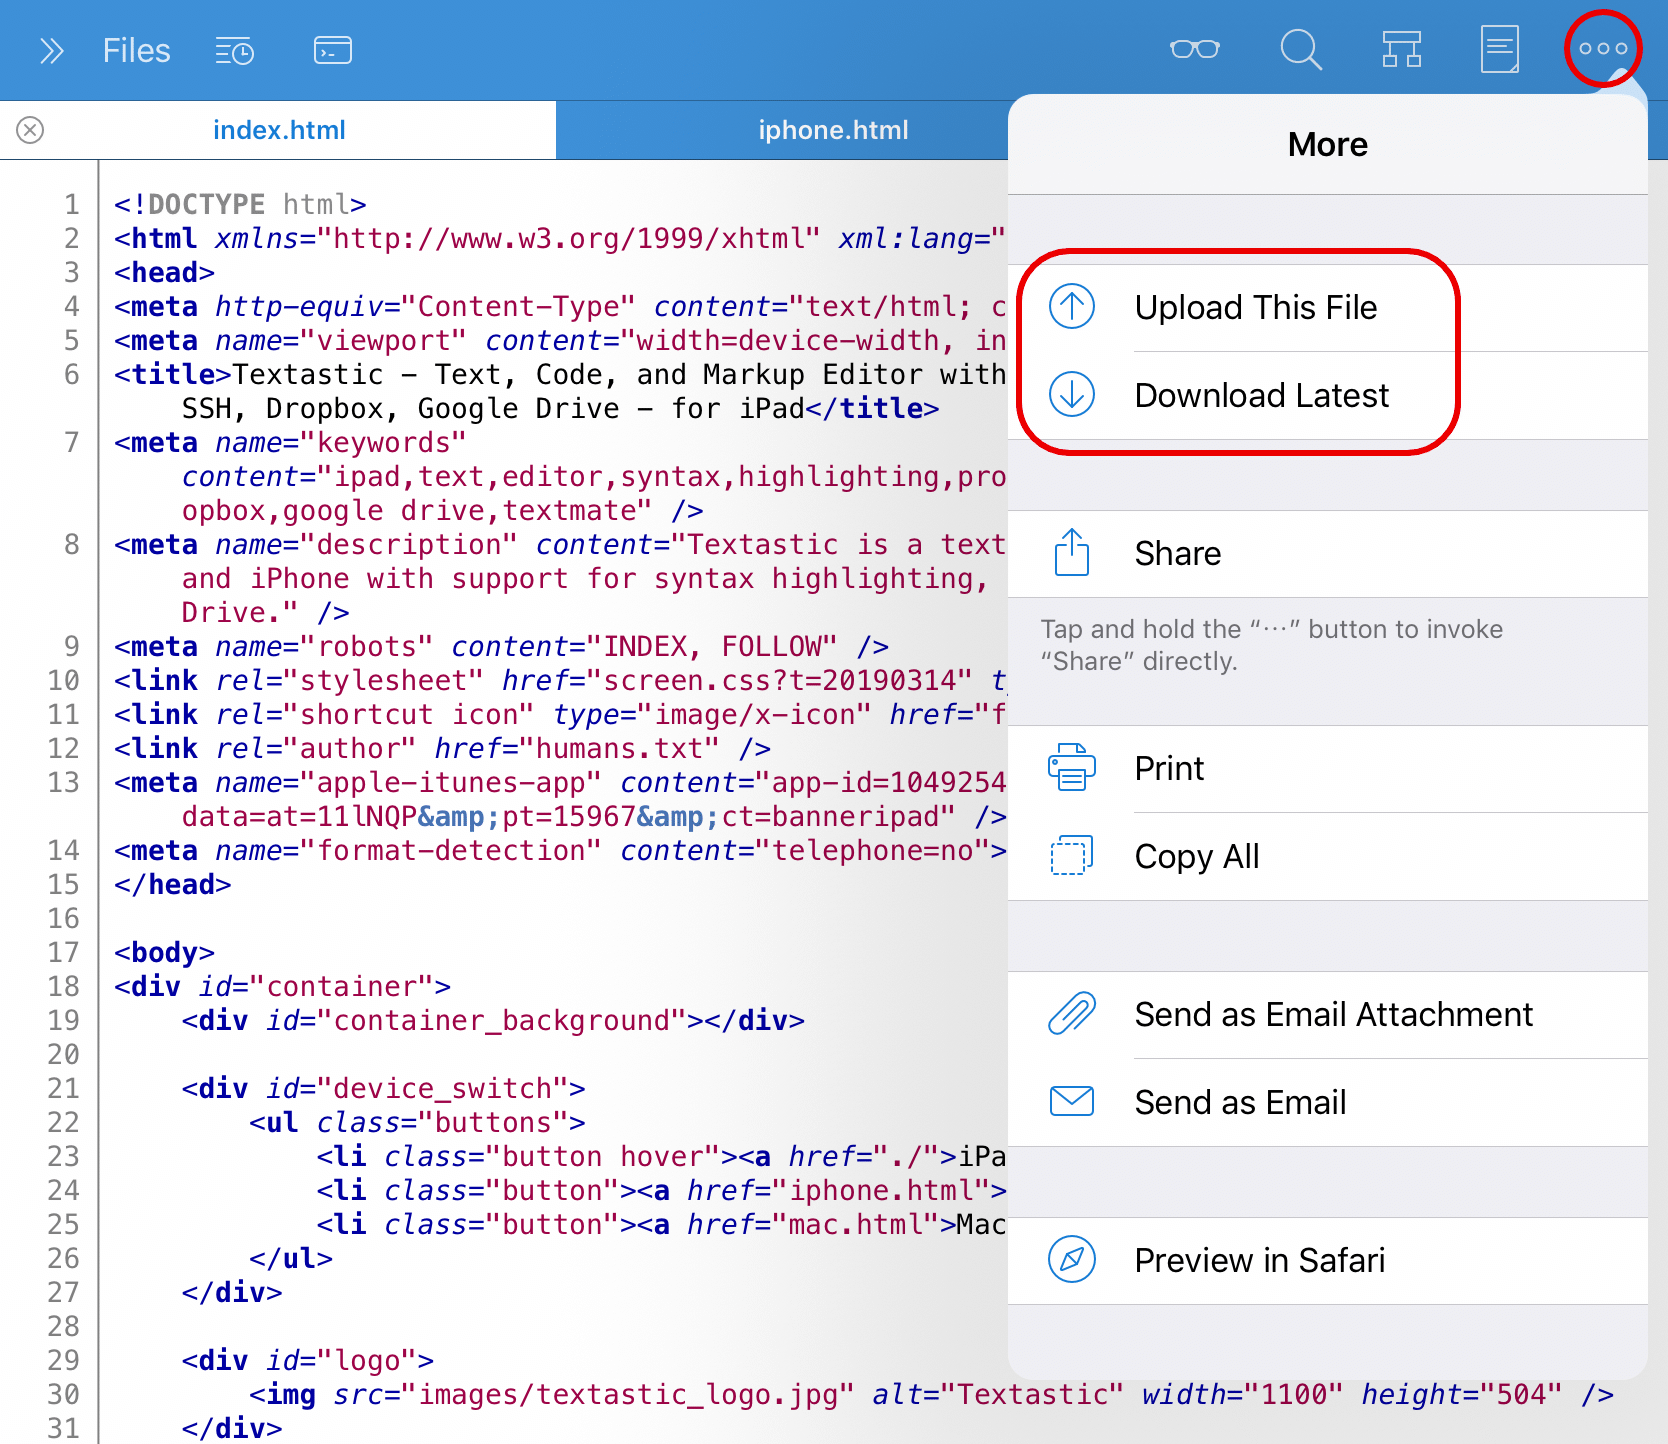Image resolution: width=1668 pixels, height=1444 pixels.
Task: Toggle read-only glasses icon
Action: click(x=1195, y=49)
